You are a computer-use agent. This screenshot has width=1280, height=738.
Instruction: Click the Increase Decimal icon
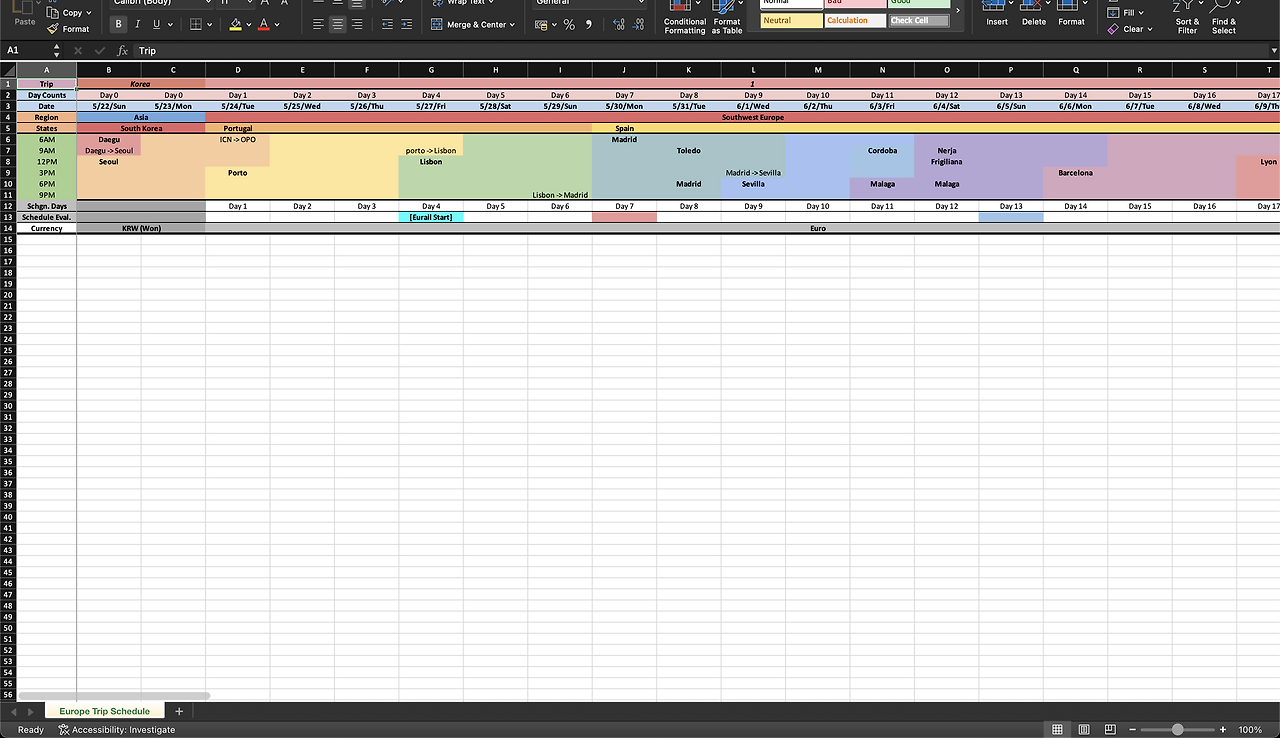[x=618, y=24]
